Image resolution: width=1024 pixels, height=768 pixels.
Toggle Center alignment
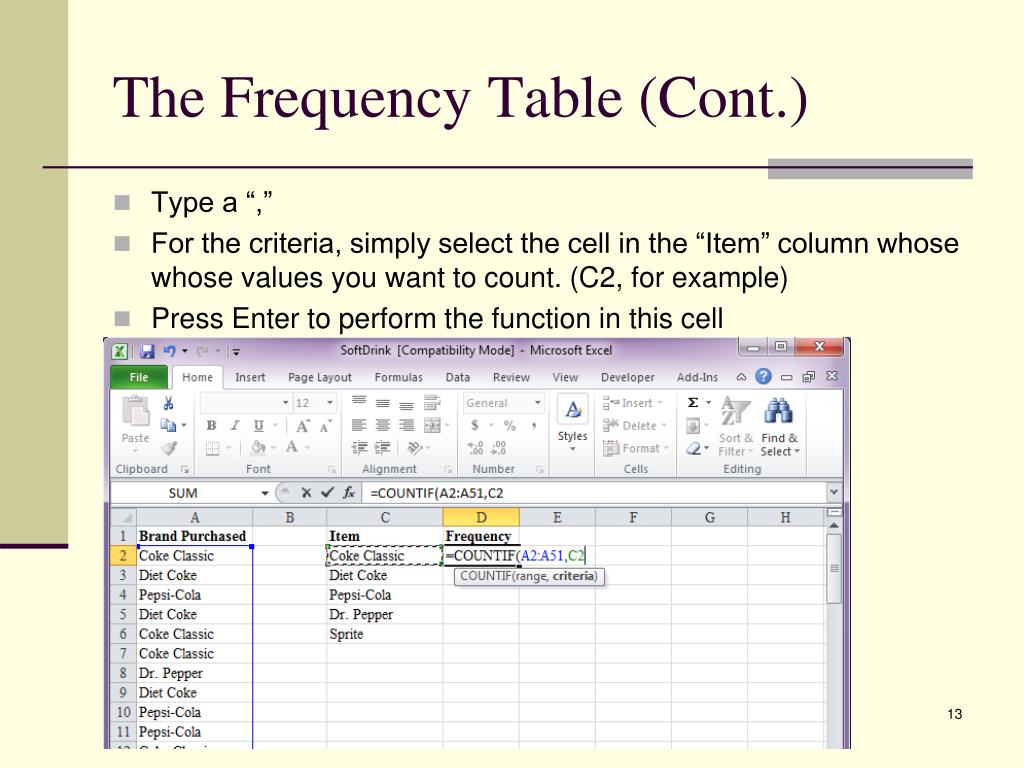(x=383, y=426)
